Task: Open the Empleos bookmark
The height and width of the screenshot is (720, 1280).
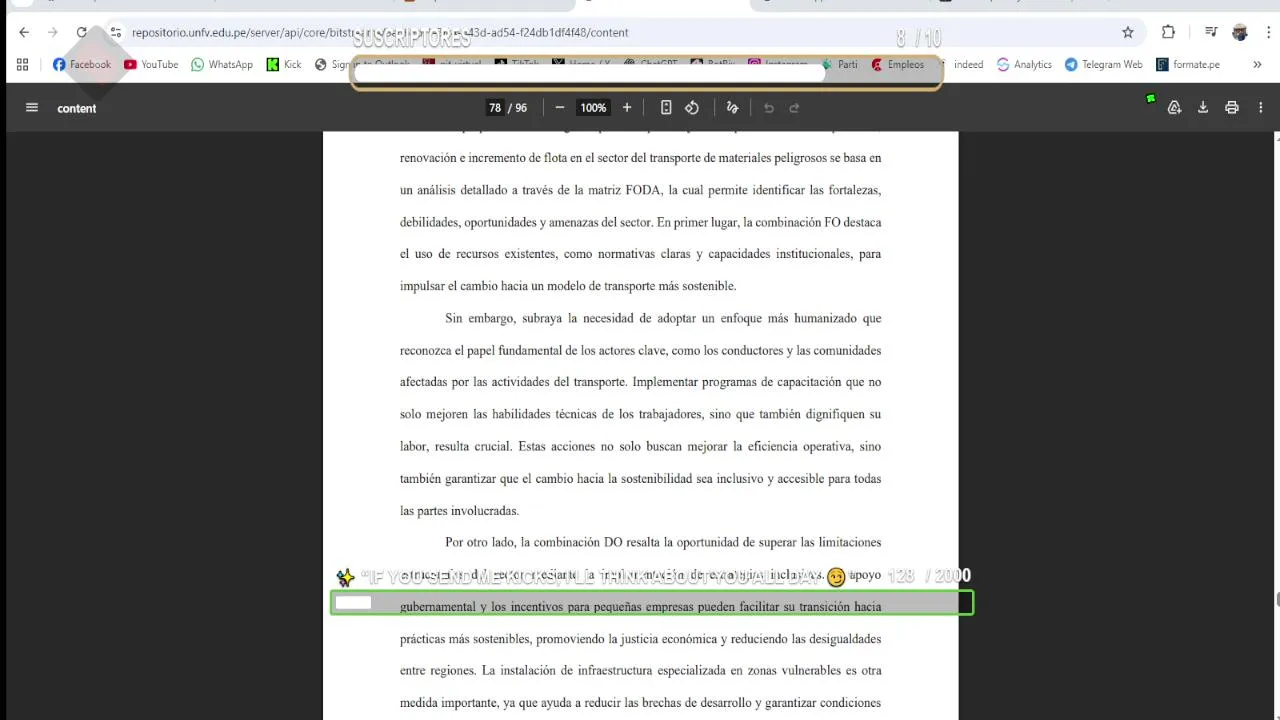Action: coord(898,64)
